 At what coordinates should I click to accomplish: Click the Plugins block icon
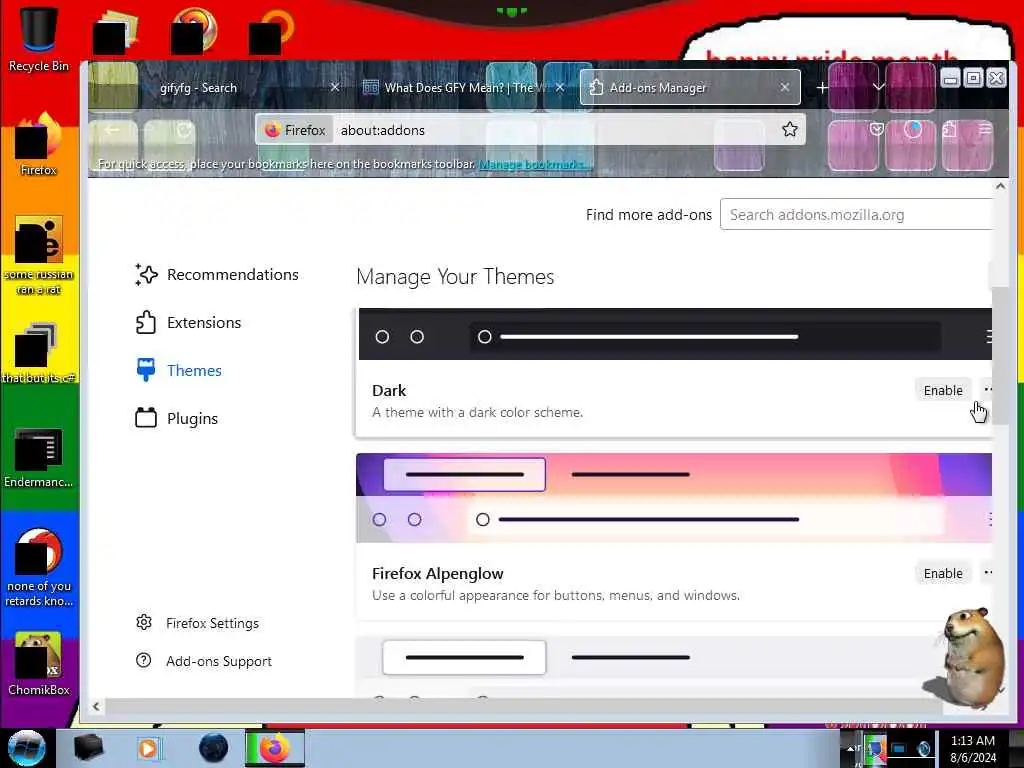pyautogui.click(x=146, y=418)
